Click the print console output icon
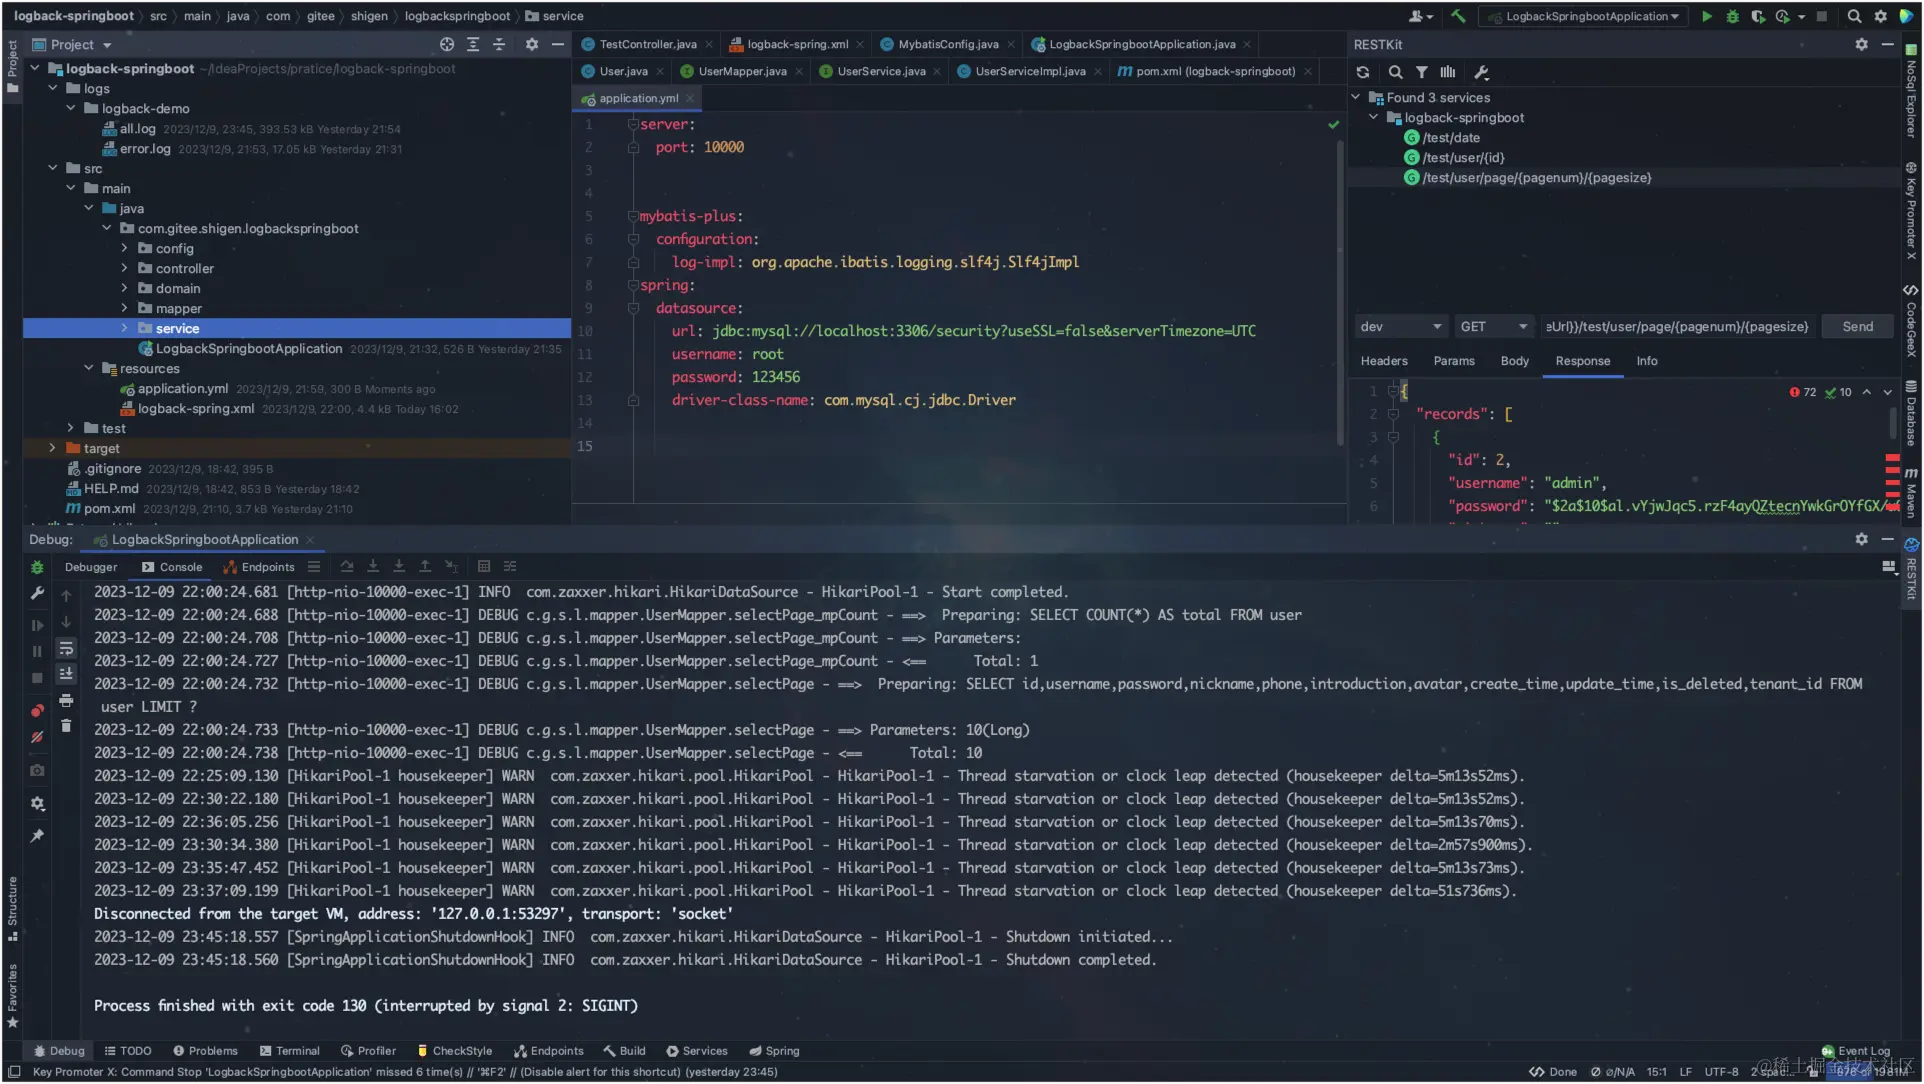 (x=66, y=700)
